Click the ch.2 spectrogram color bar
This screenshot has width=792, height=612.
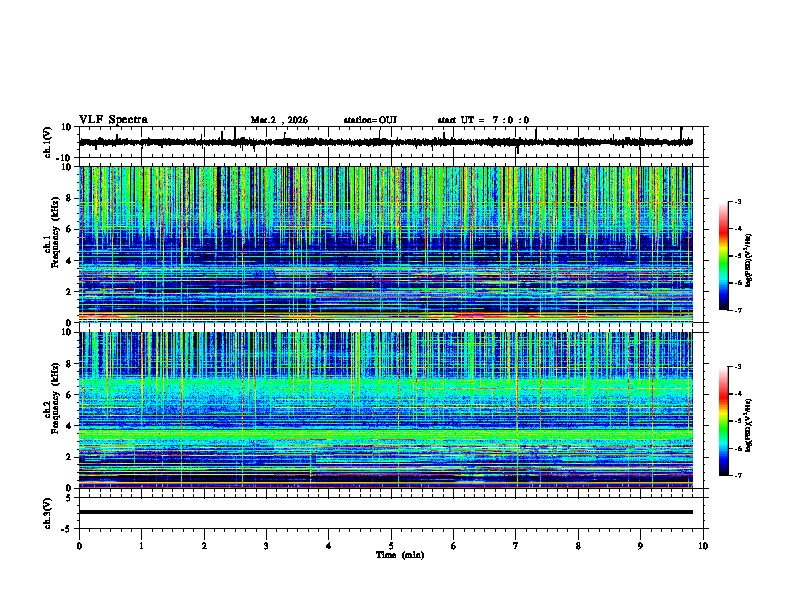click(x=723, y=421)
